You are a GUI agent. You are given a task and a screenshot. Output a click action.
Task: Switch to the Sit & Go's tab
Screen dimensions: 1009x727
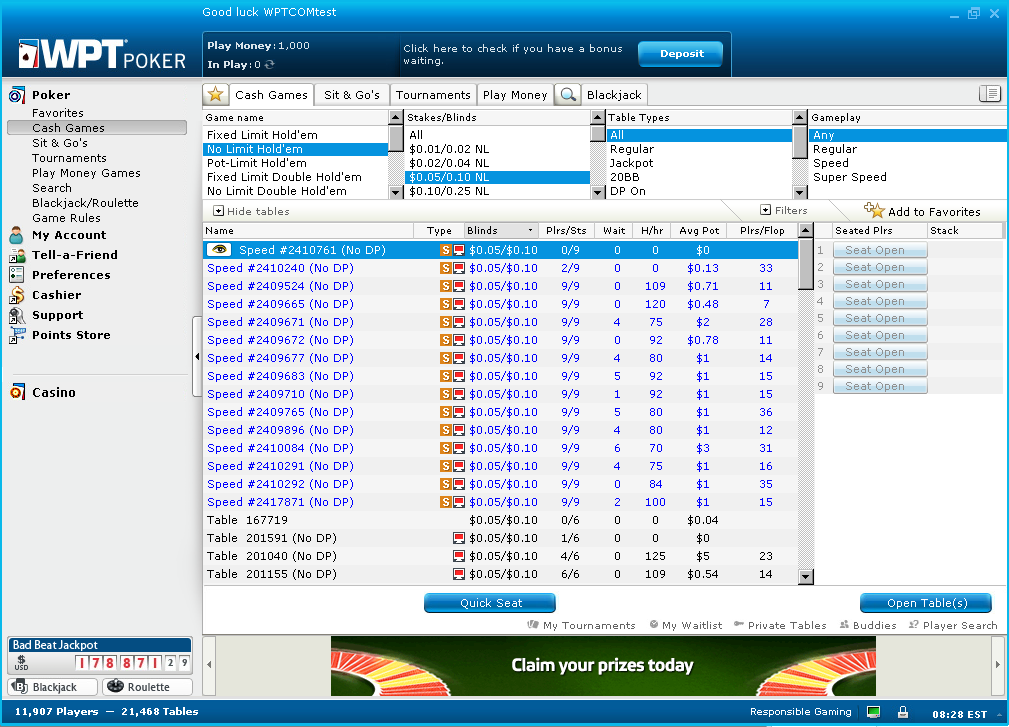(x=352, y=95)
